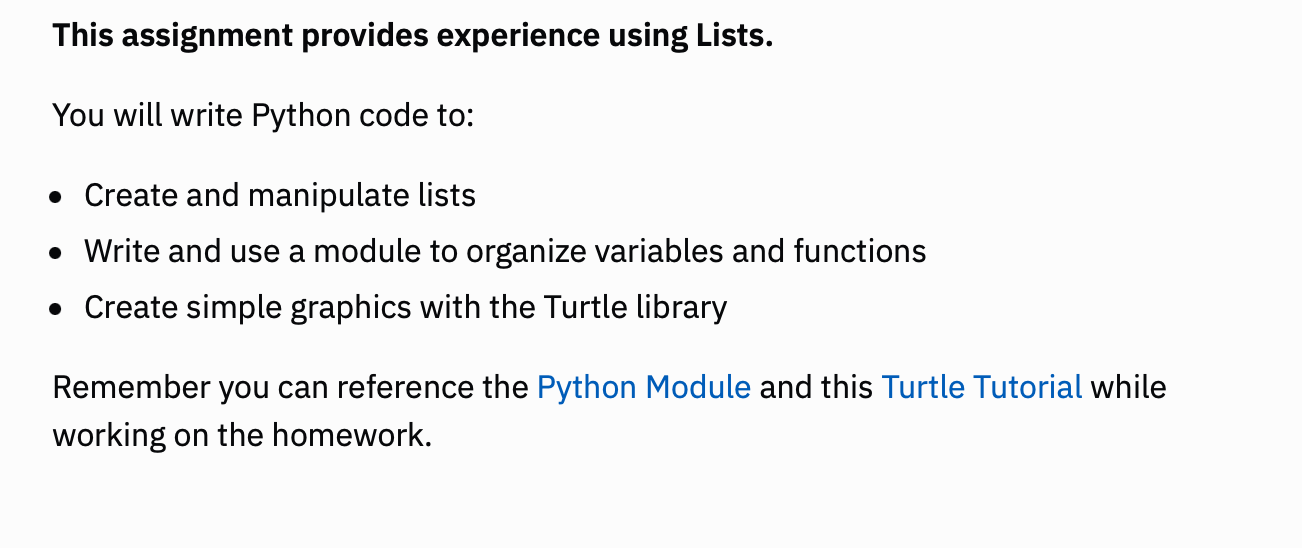
Task: Open the Python Module link
Action: click(x=644, y=387)
